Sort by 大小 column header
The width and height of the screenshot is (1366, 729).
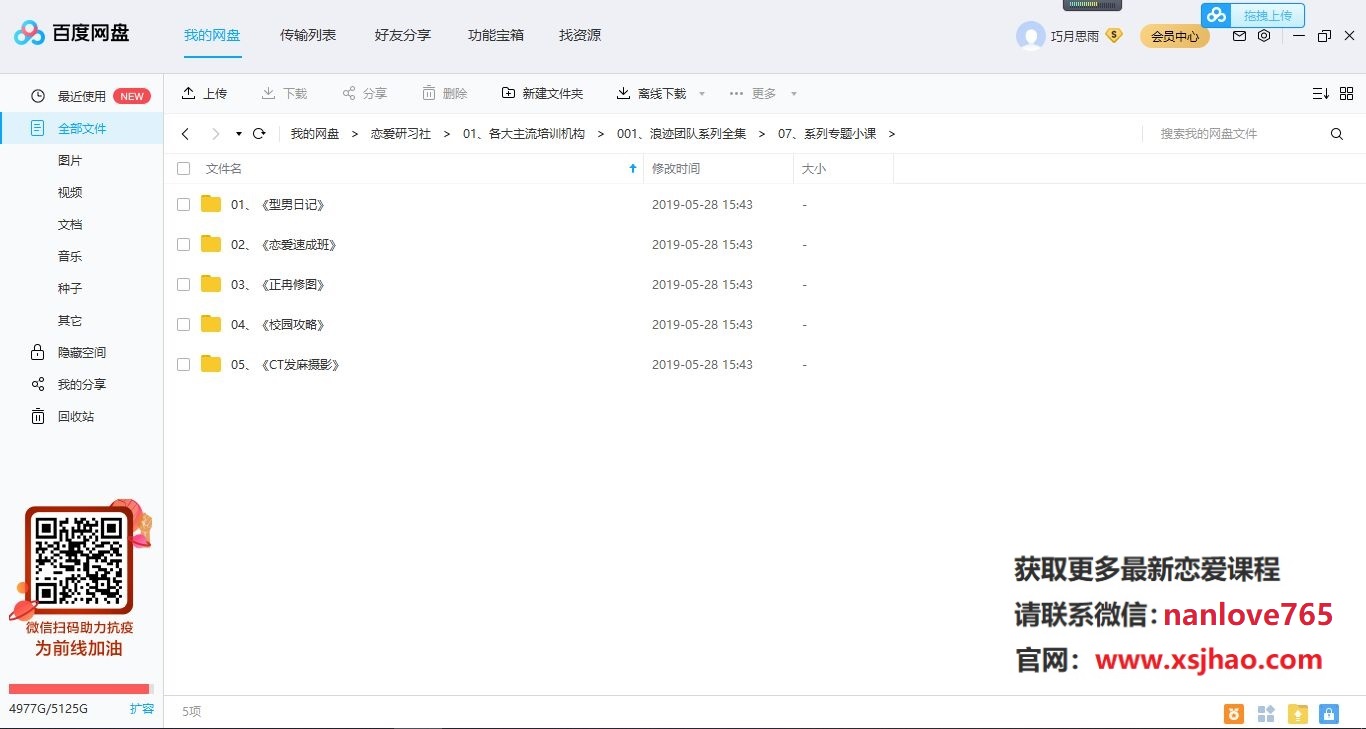(814, 169)
